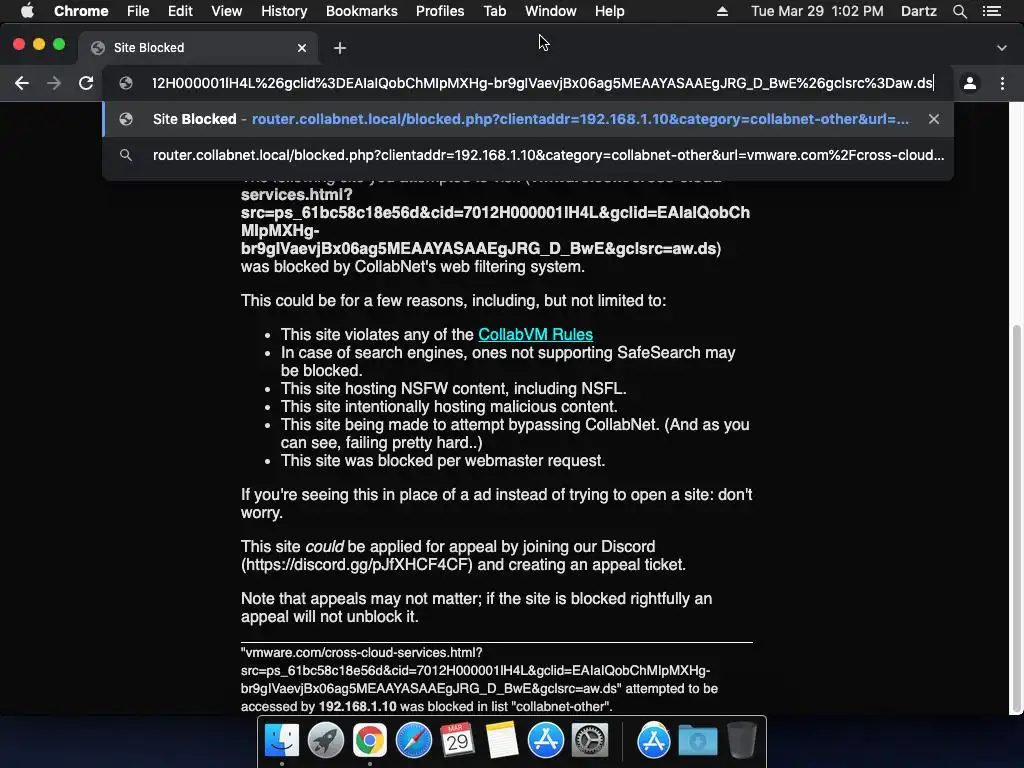Open the View menu
The width and height of the screenshot is (1024, 768).
click(227, 11)
